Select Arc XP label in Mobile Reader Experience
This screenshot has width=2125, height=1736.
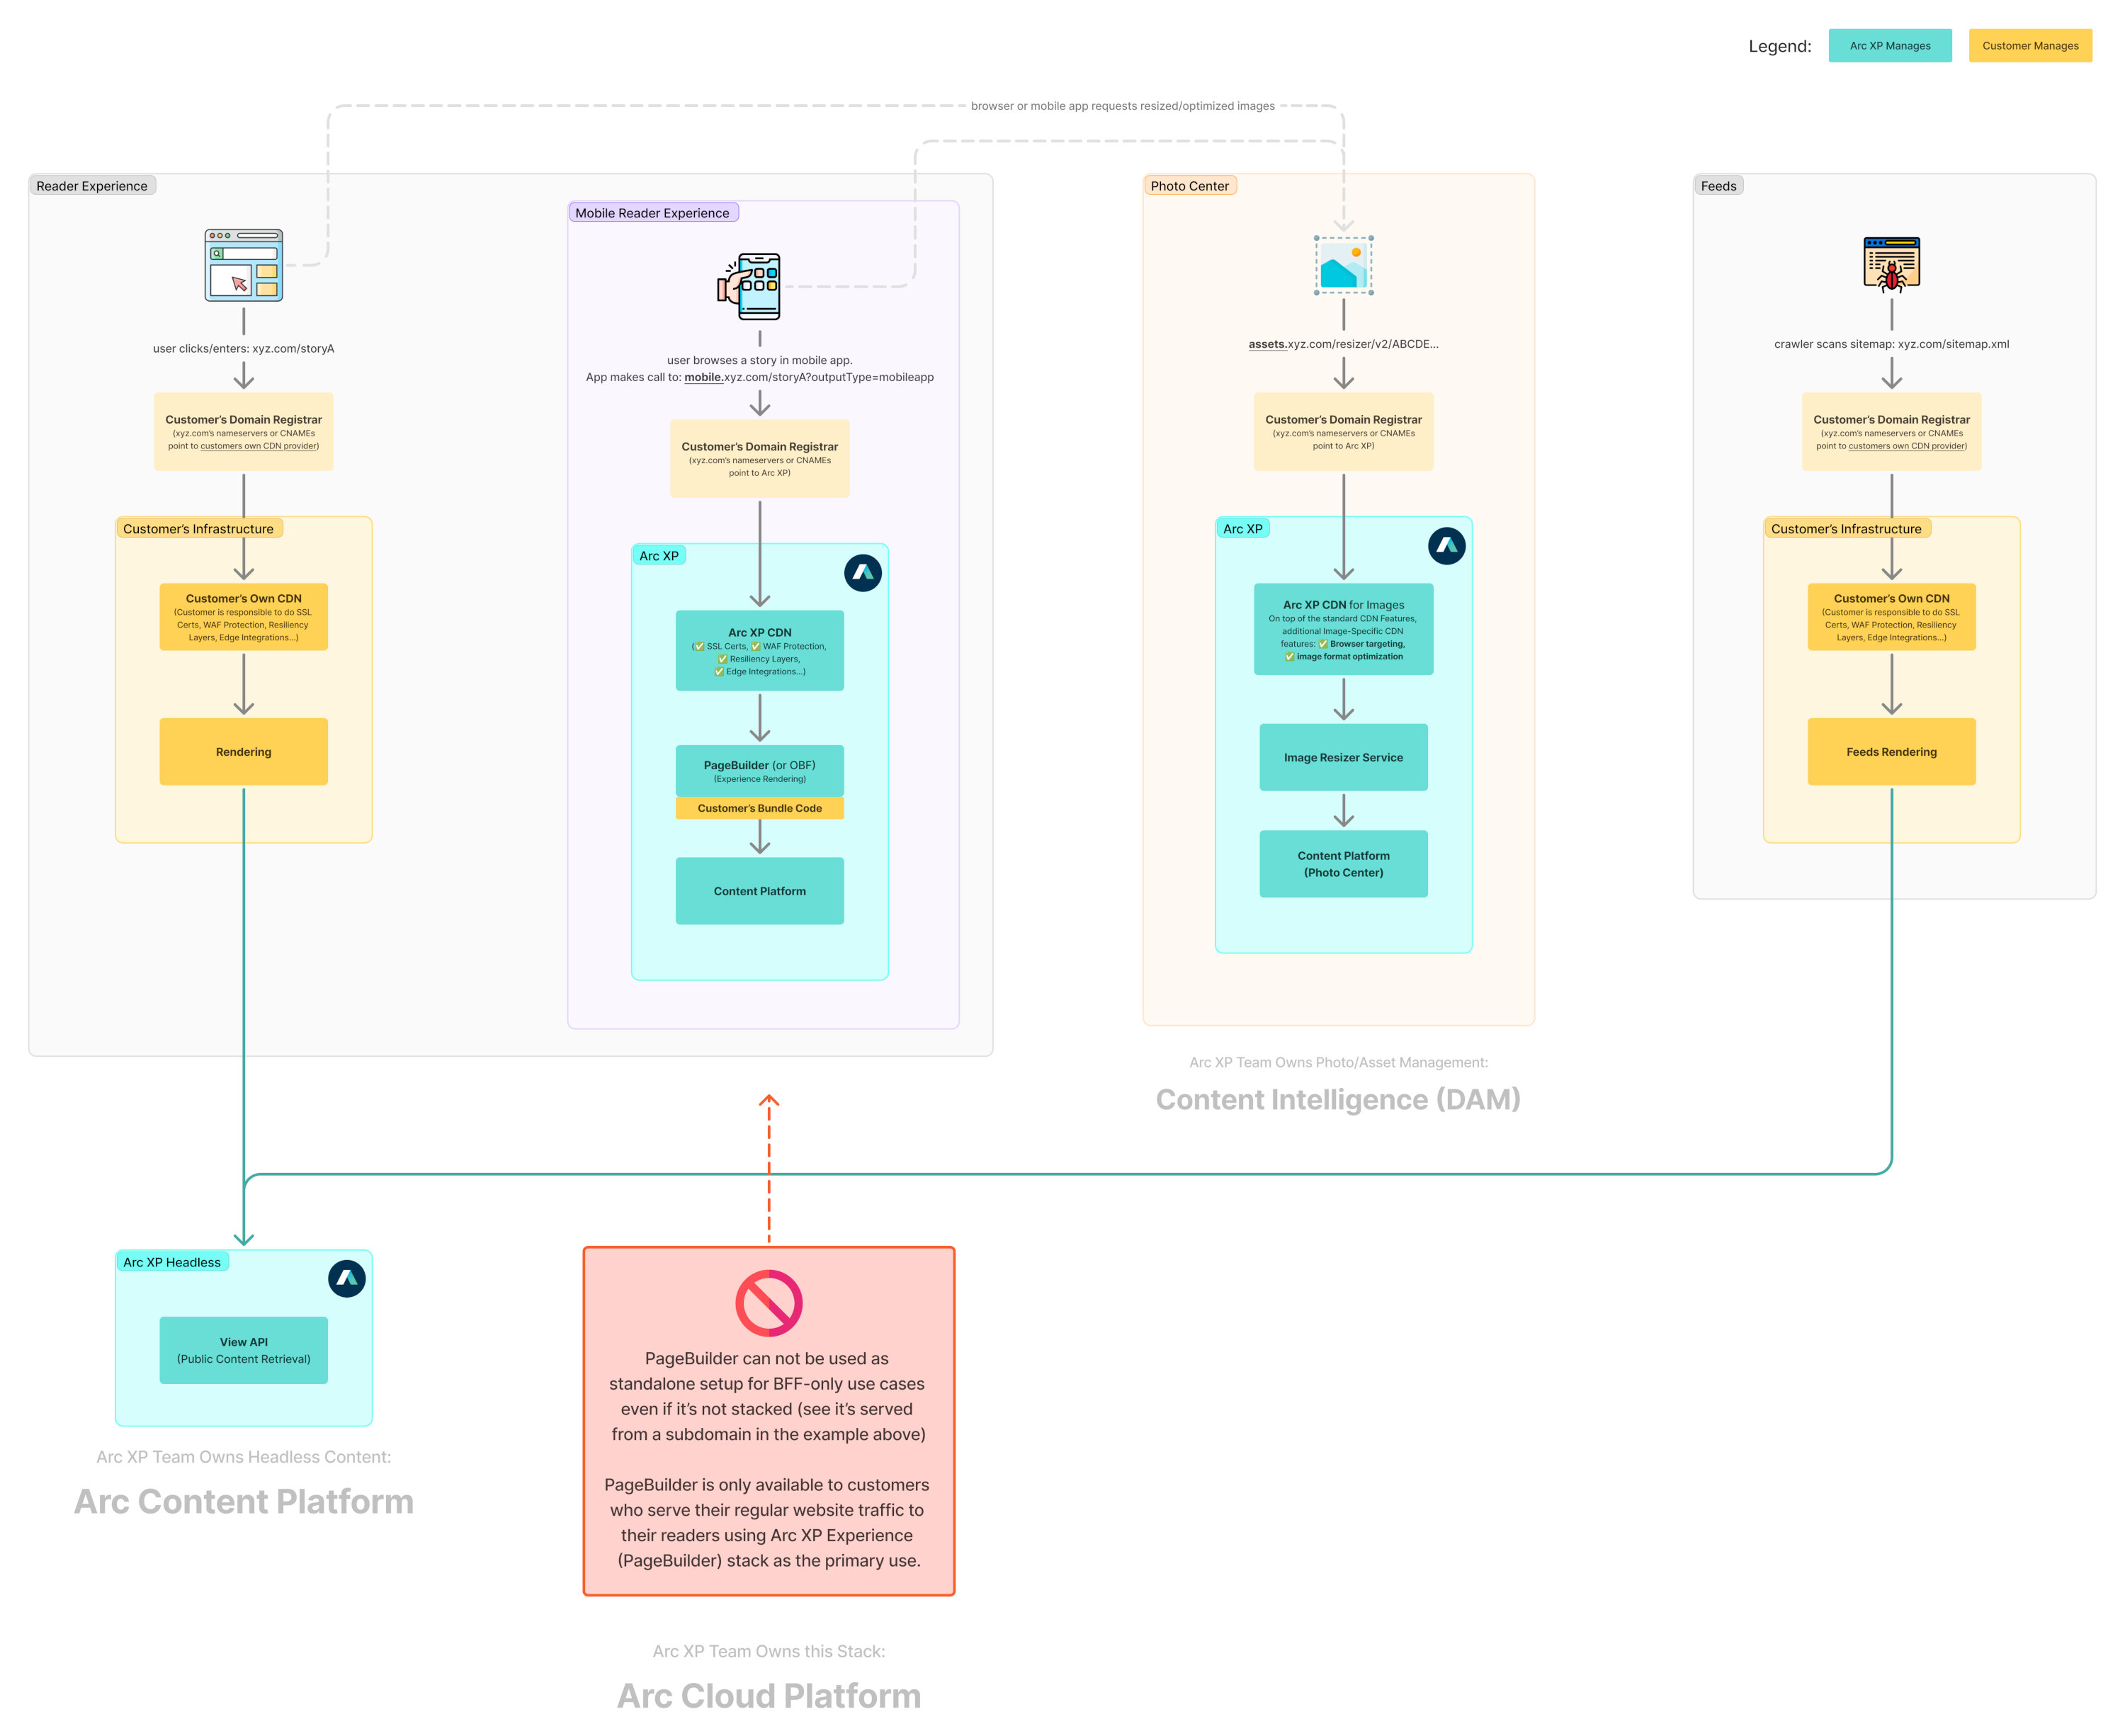click(x=659, y=556)
